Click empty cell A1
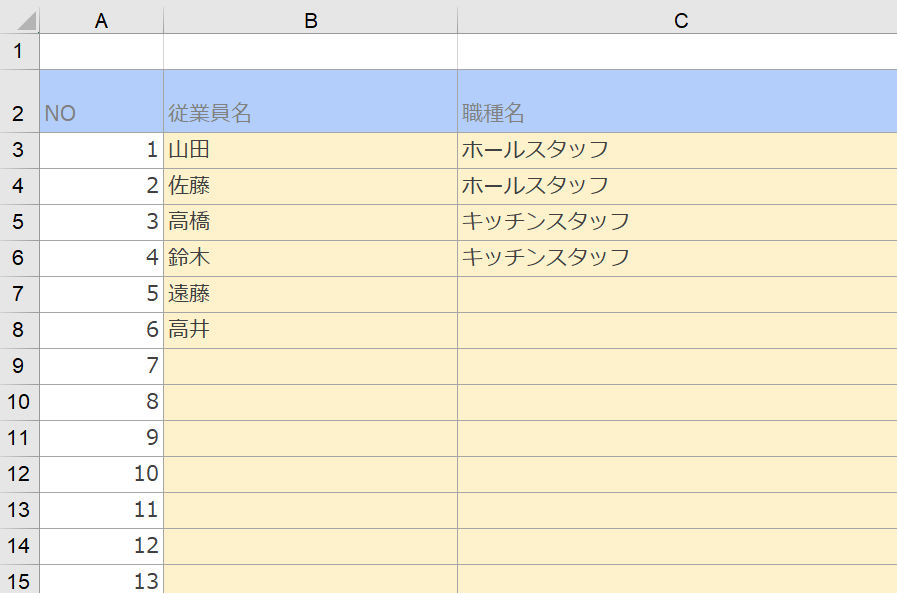The image size is (897, 593). pyautogui.click(x=101, y=51)
